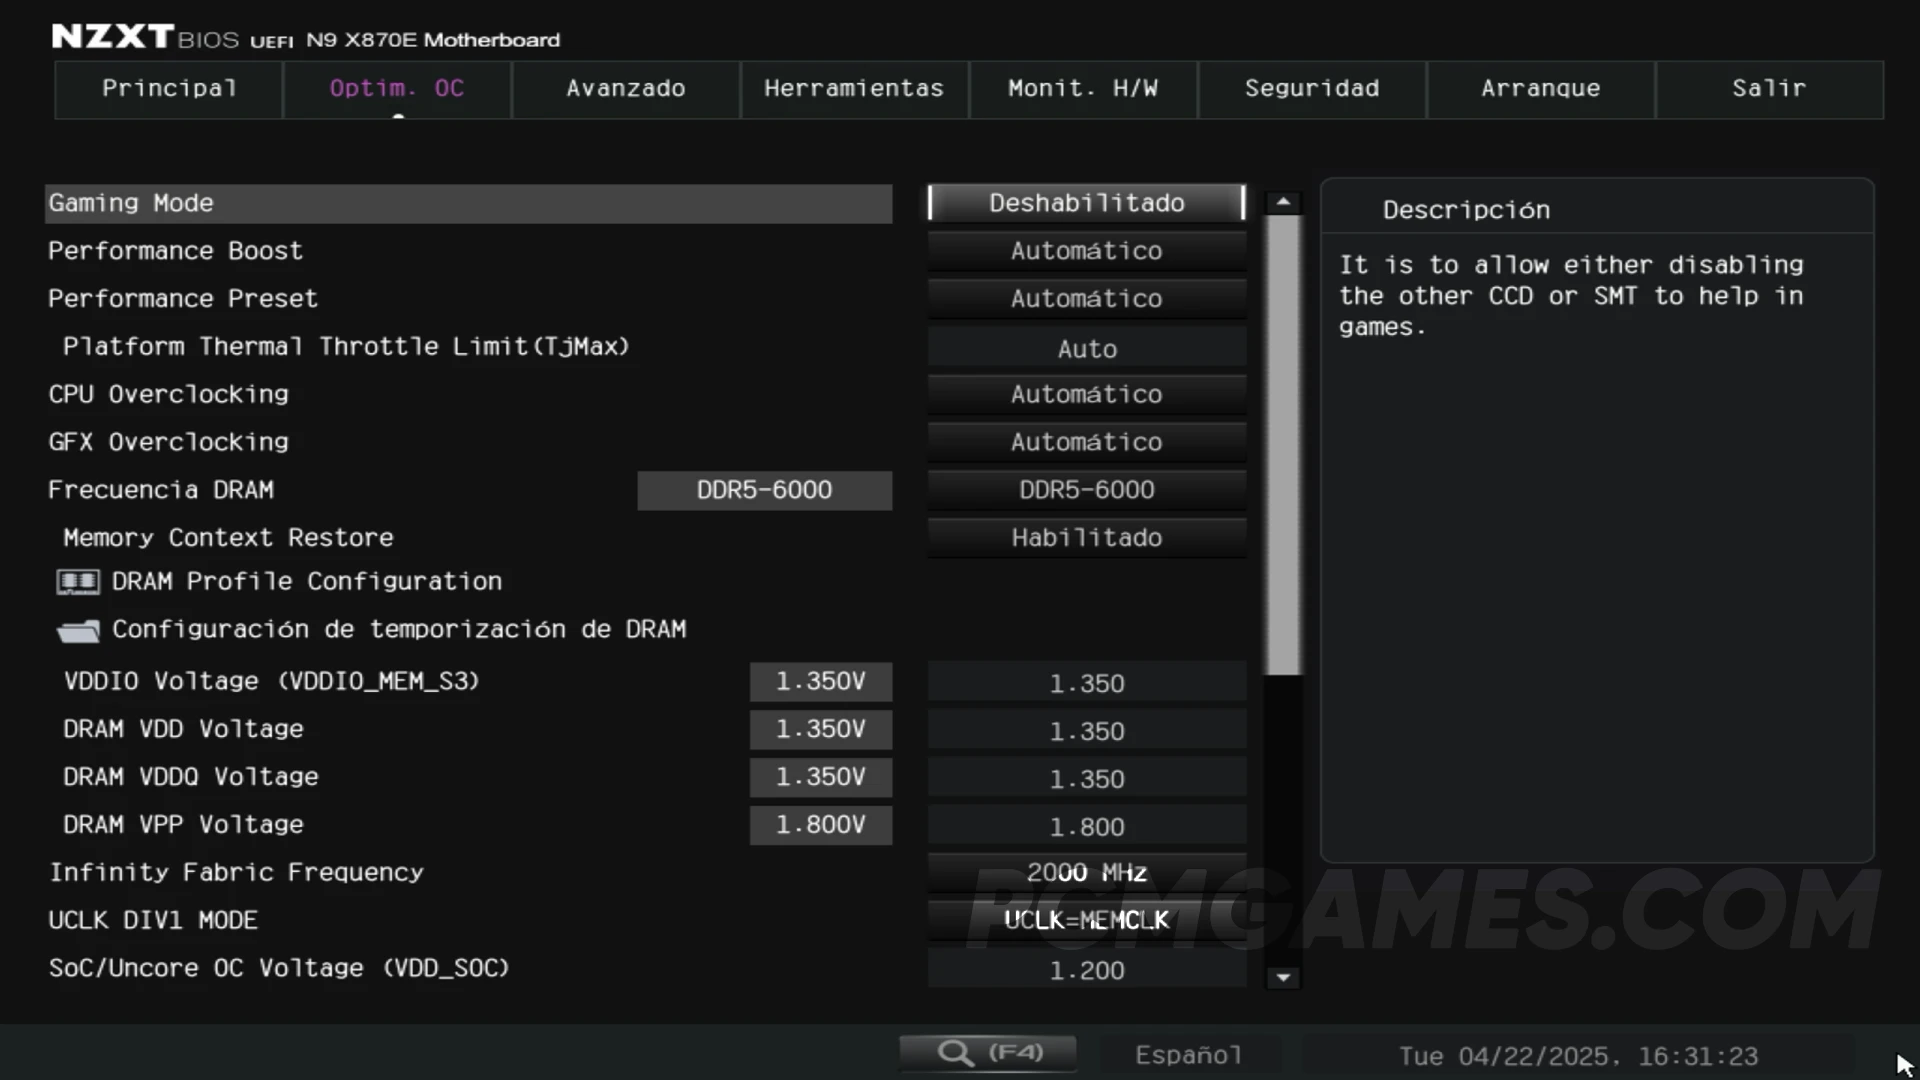Click SoC/Uncore OC Voltage 1.200 field

pos(1087,970)
